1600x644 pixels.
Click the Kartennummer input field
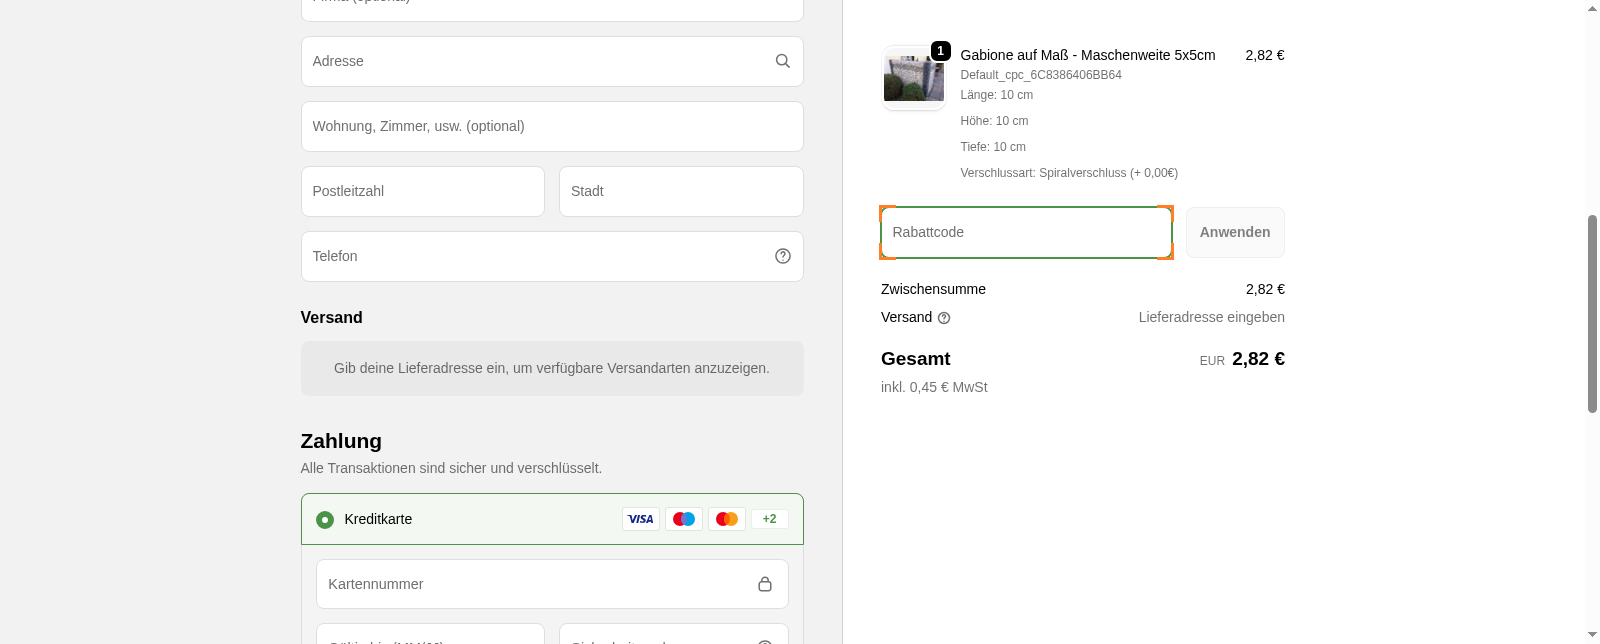point(535,584)
